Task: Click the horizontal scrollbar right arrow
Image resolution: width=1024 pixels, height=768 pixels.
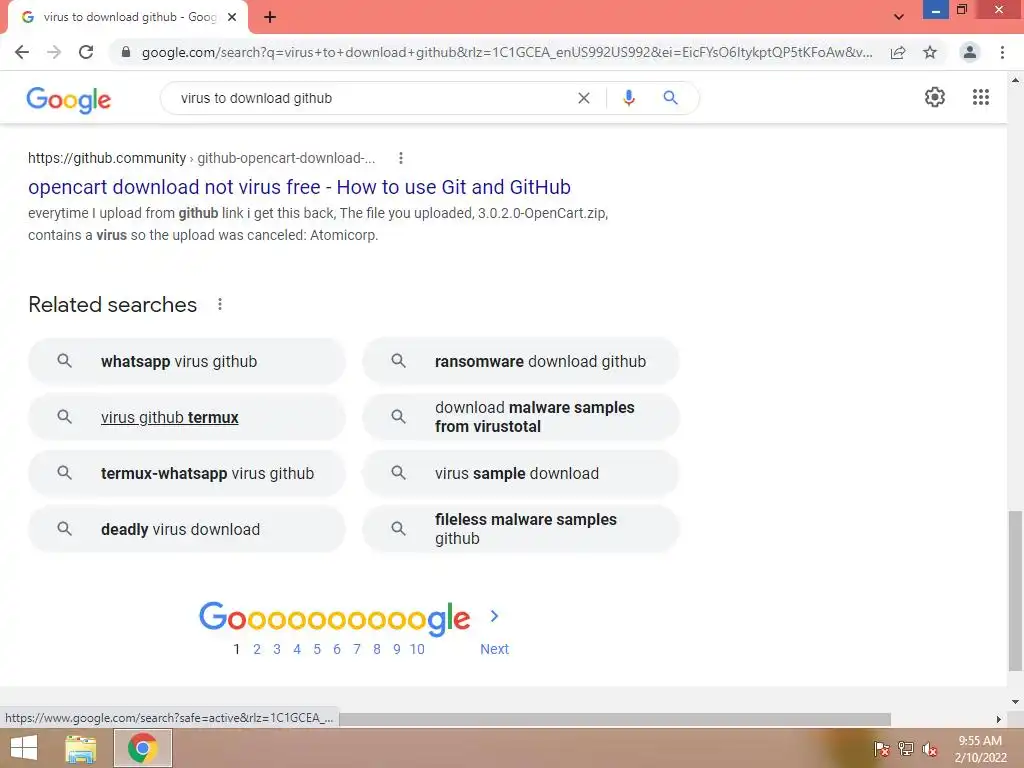Action: click(x=999, y=719)
